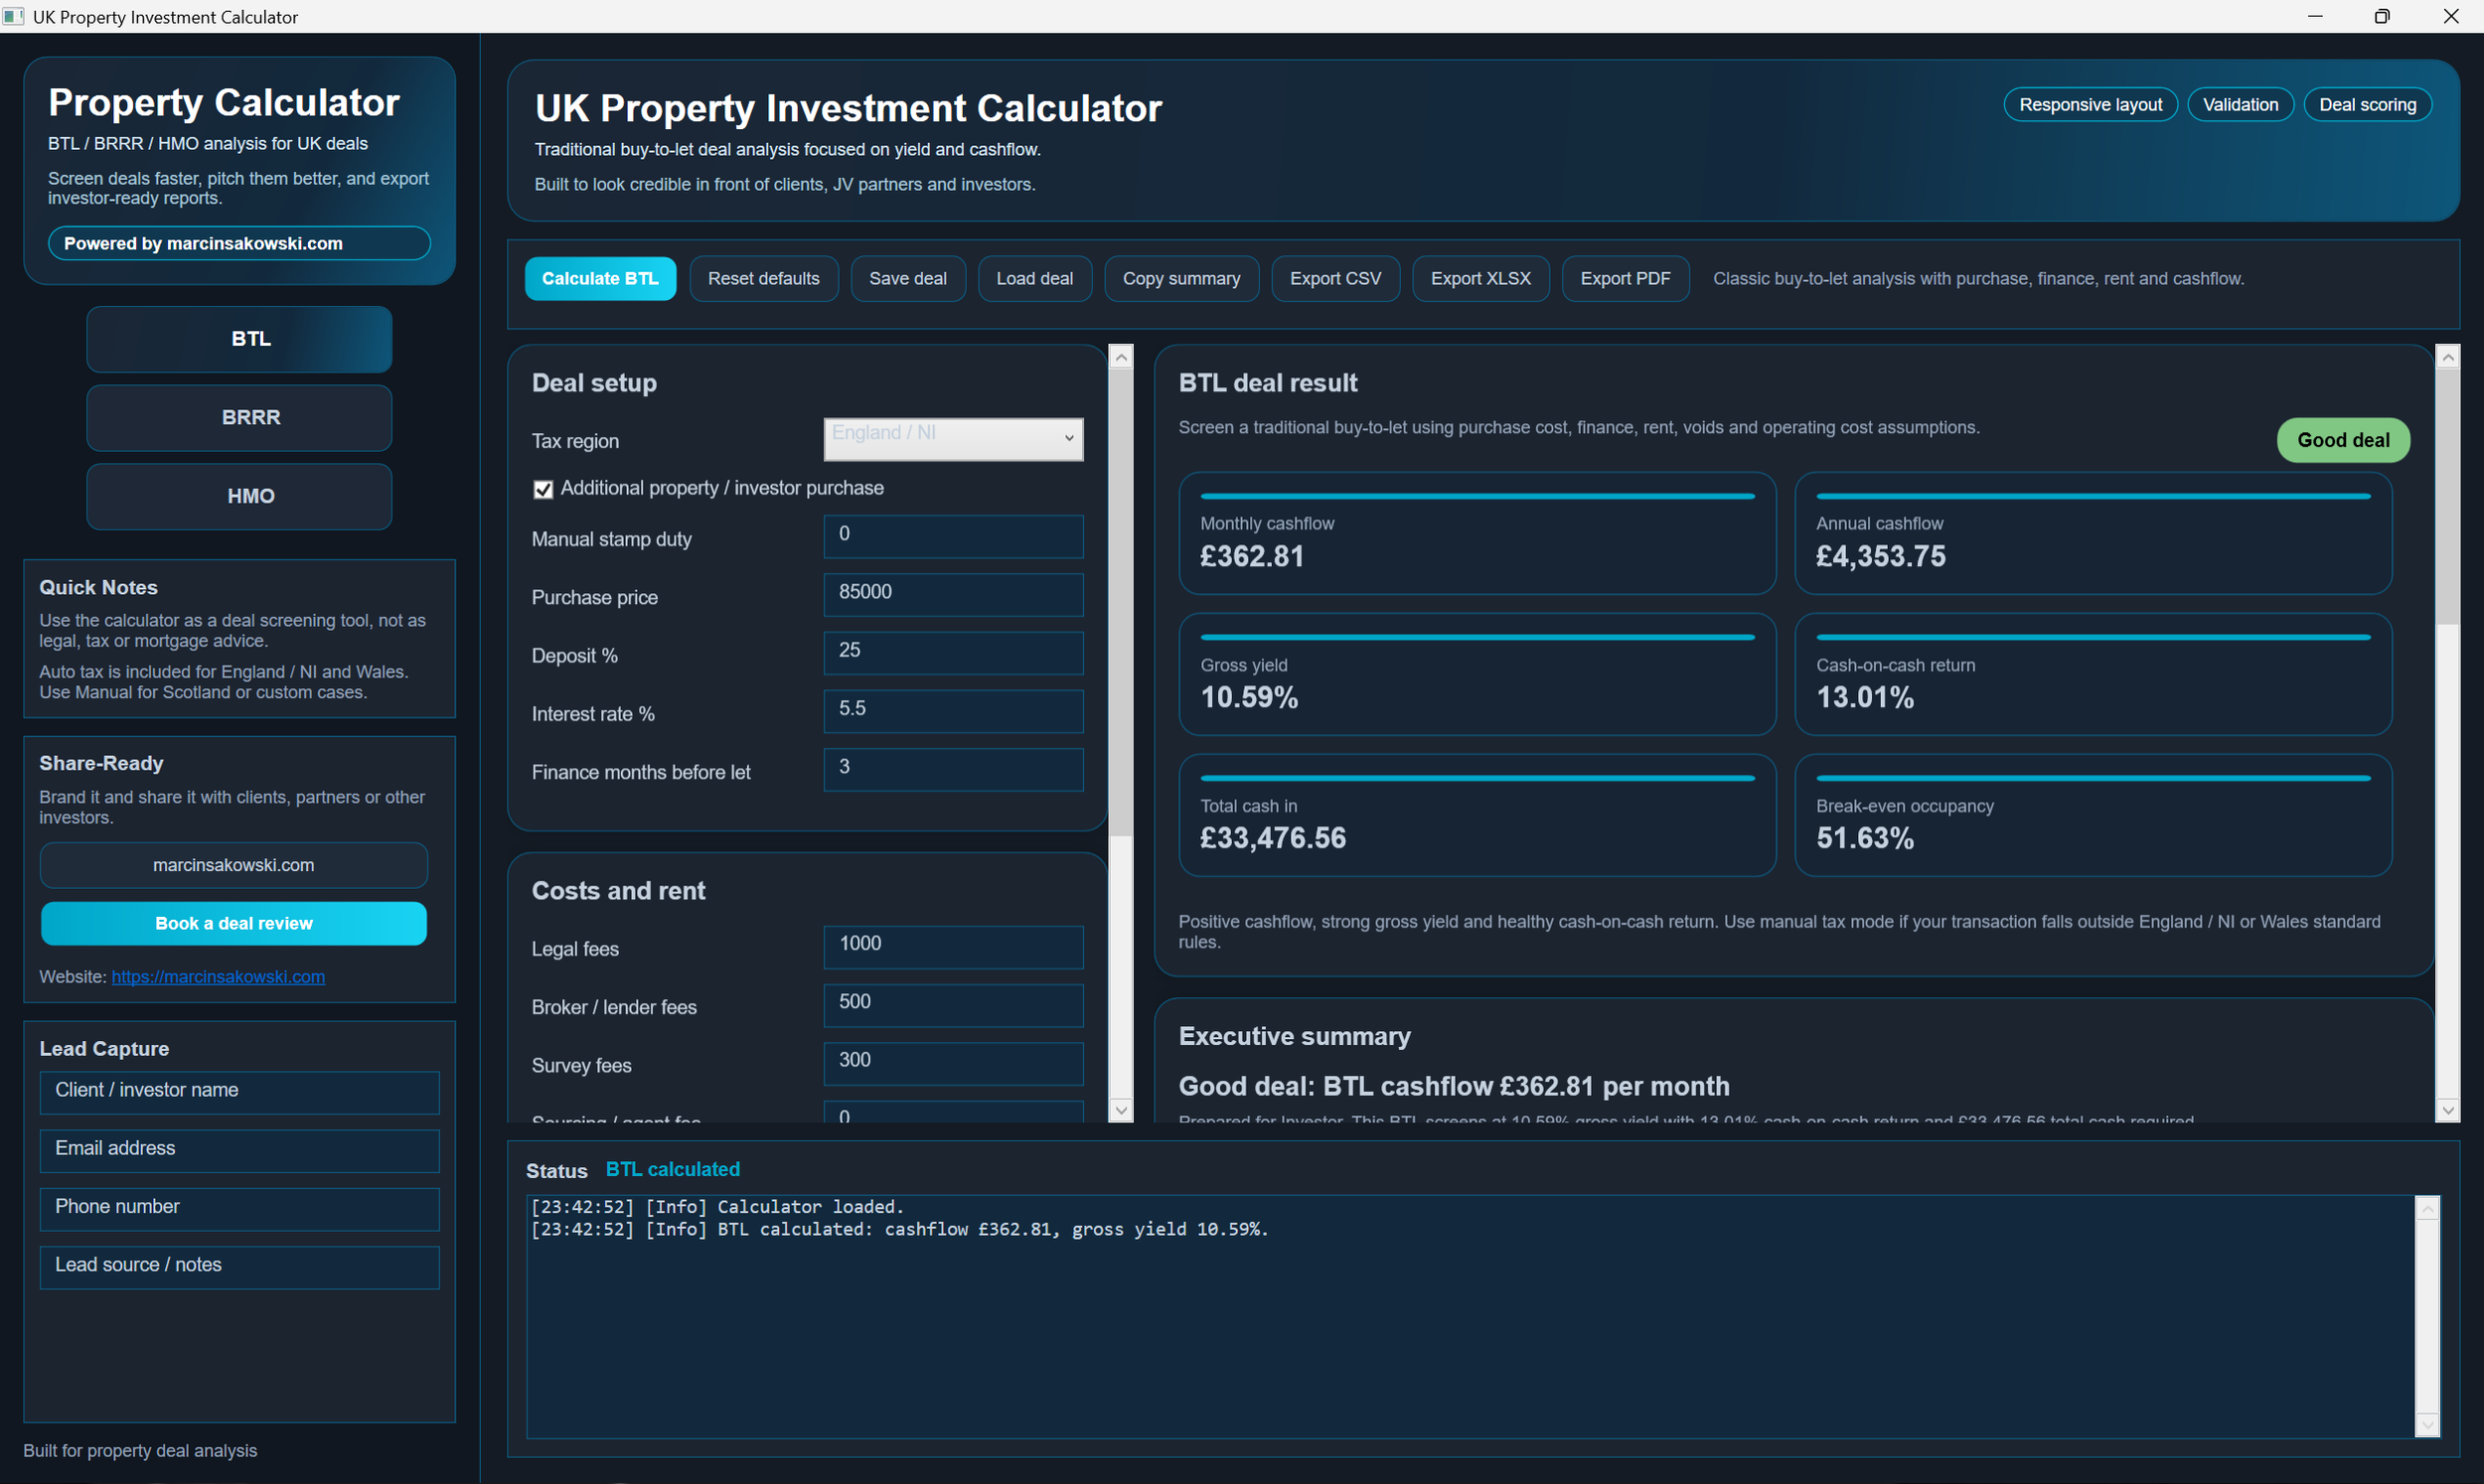Open the Tax region dropdown
Screen dimensions: 2484x1484
pyautogui.click(x=952, y=439)
